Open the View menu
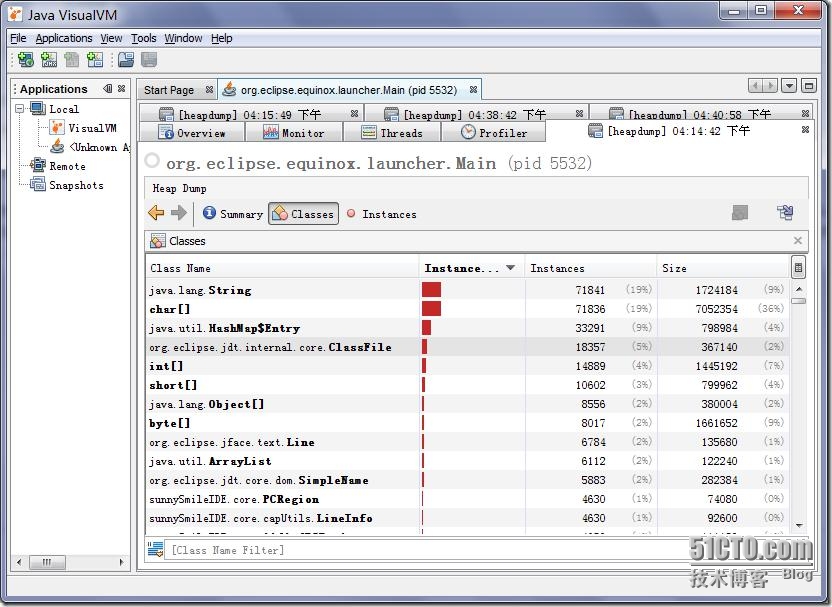This screenshot has width=832, height=607. click(x=111, y=38)
